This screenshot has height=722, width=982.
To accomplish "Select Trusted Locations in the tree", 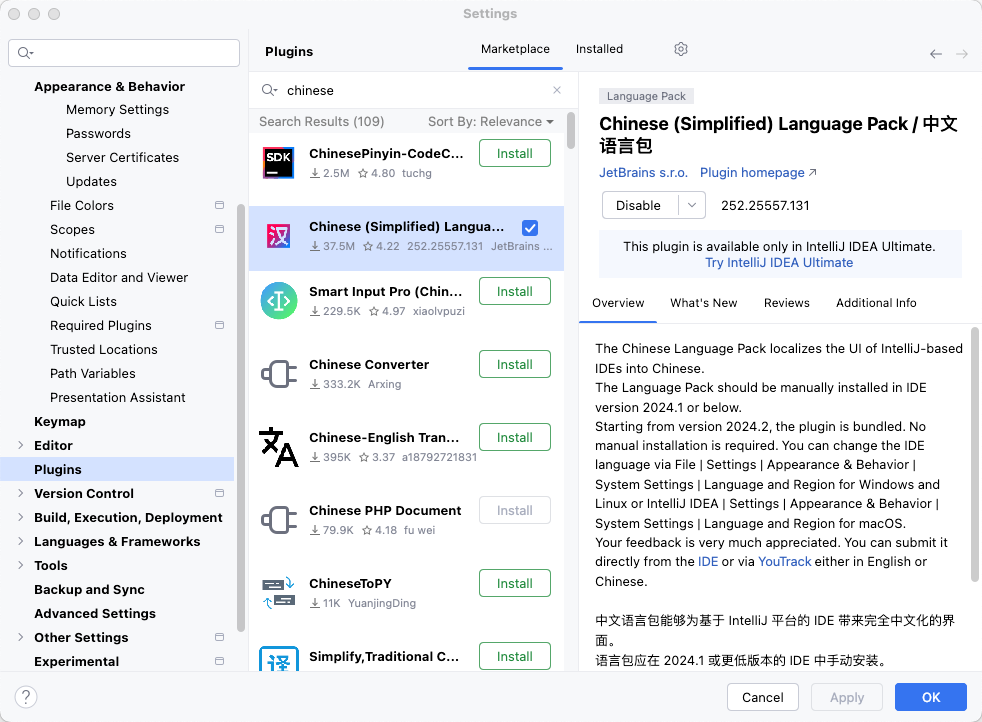I will (104, 349).
